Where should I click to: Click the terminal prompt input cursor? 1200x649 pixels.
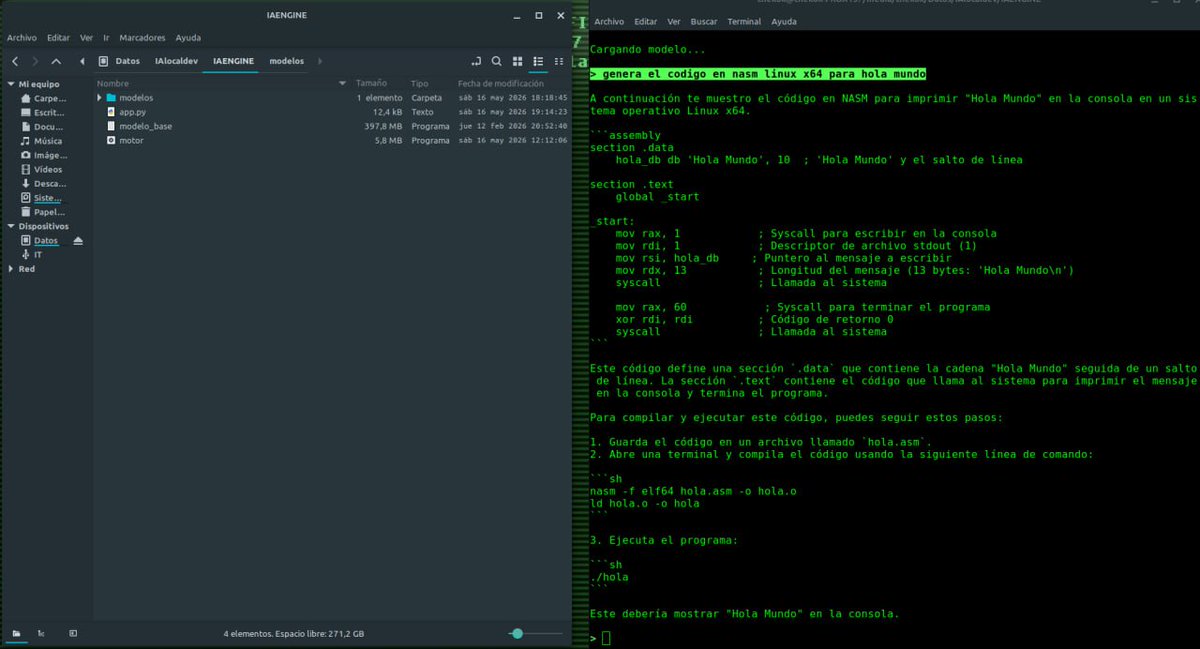606,638
